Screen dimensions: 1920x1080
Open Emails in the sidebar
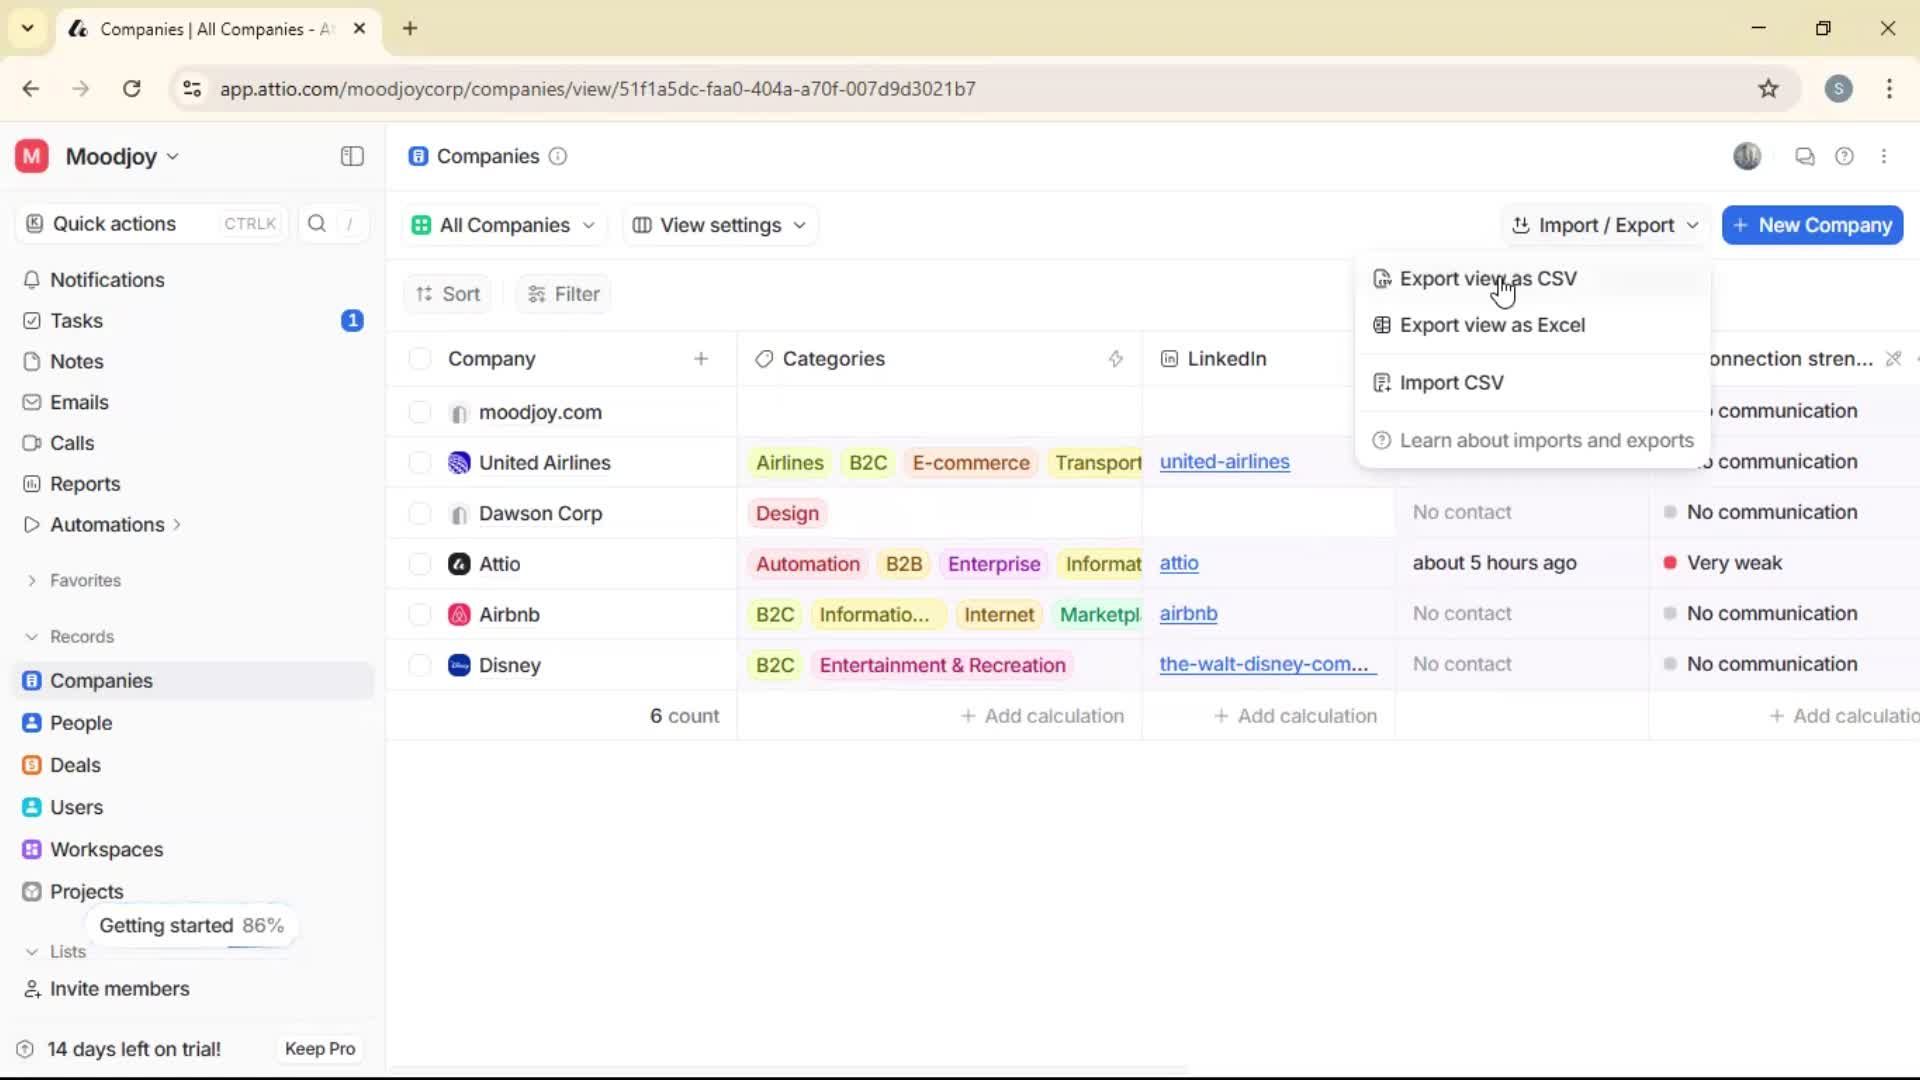[x=79, y=402]
